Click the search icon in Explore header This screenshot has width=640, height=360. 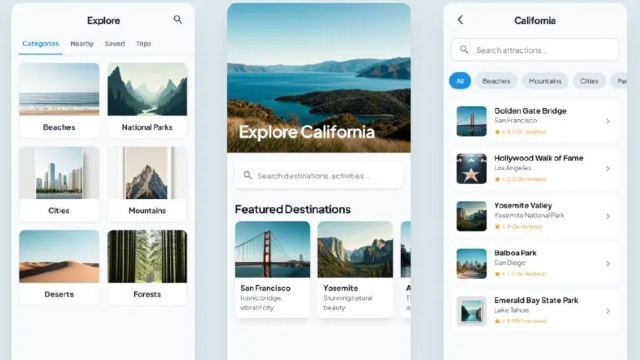[x=178, y=19]
